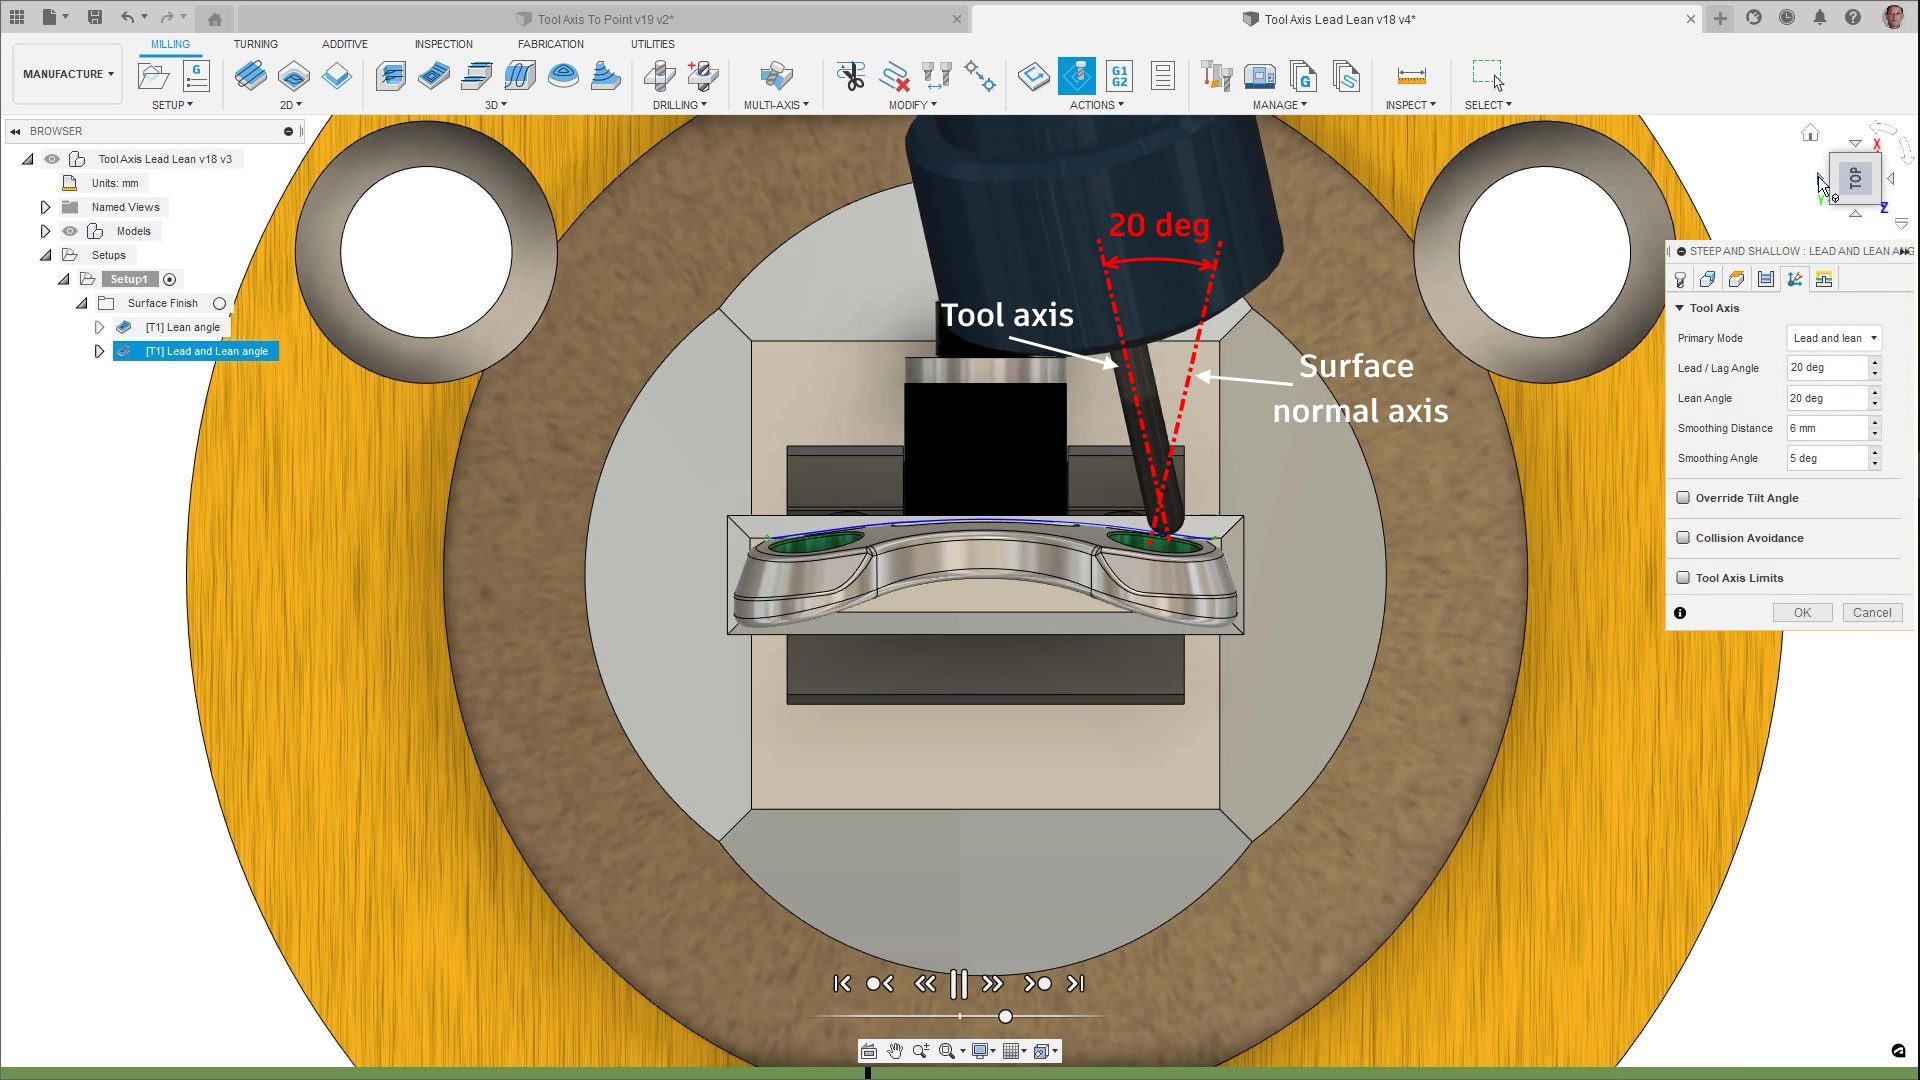Open the Manufacture workspace dropdown

point(68,74)
